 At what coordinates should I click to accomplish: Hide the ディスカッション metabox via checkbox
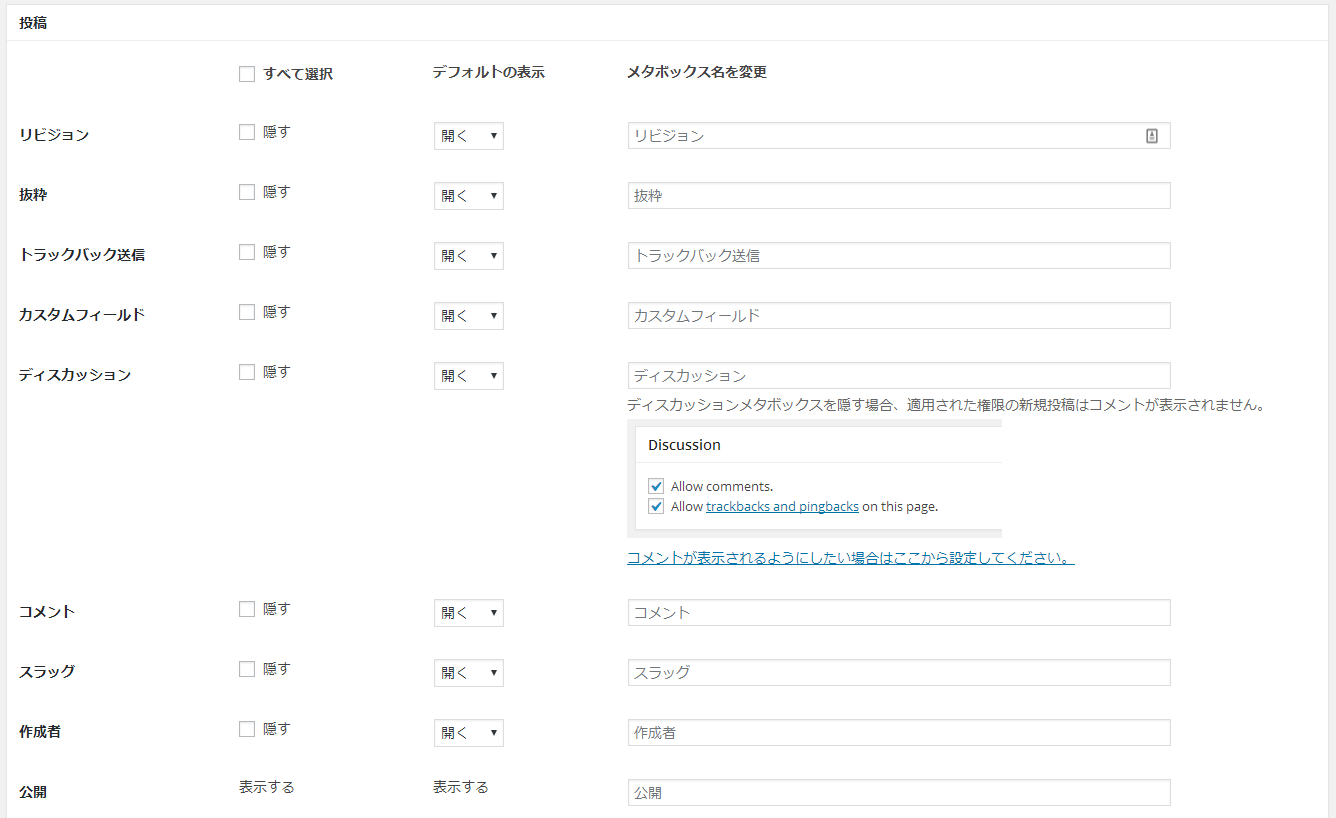tap(247, 372)
